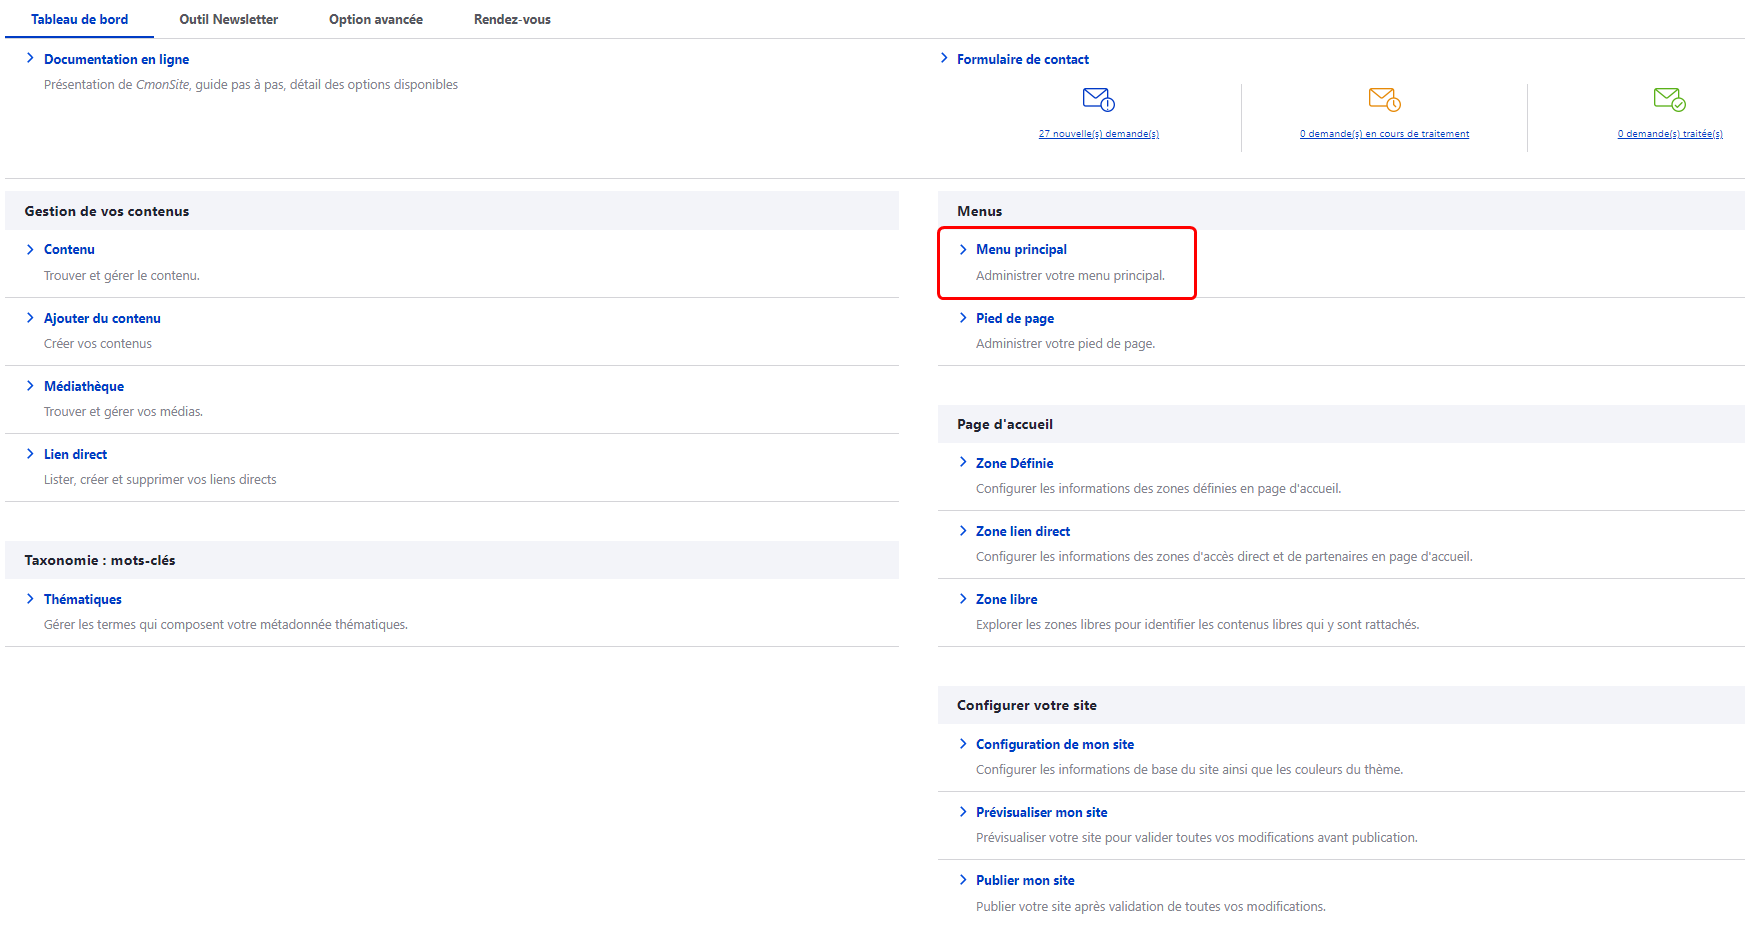Open Configuration de mon site
1745x928 pixels.
[1054, 744]
